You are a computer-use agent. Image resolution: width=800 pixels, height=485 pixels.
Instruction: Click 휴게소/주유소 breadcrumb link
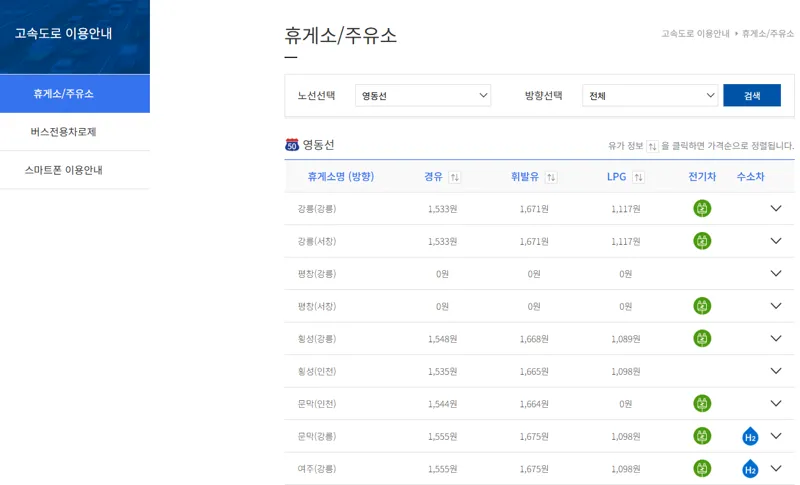(x=767, y=34)
